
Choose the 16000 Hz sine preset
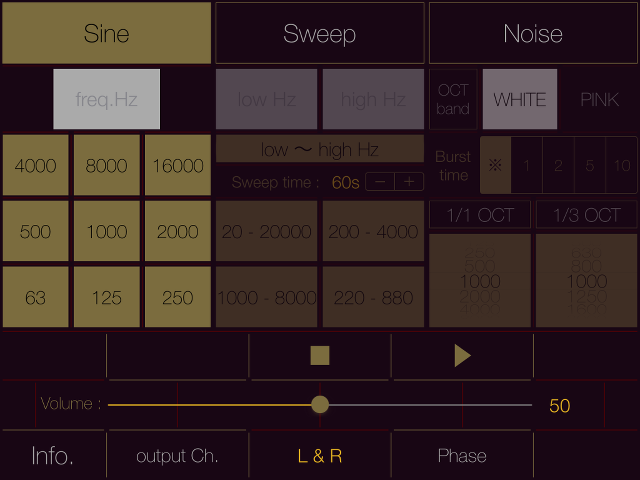click(x=178, y=166)
